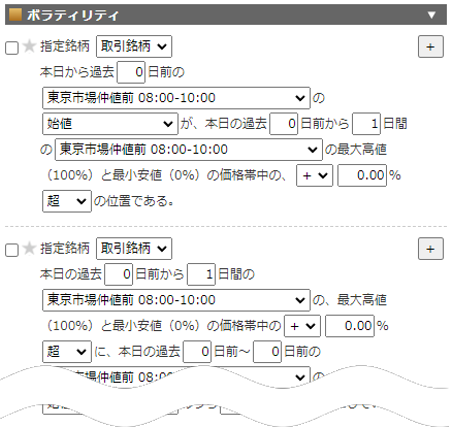Open the 始値 price type dropdown
Image resolution: width=451 pixels, height=433 pixels.
(x=110, y=124)
